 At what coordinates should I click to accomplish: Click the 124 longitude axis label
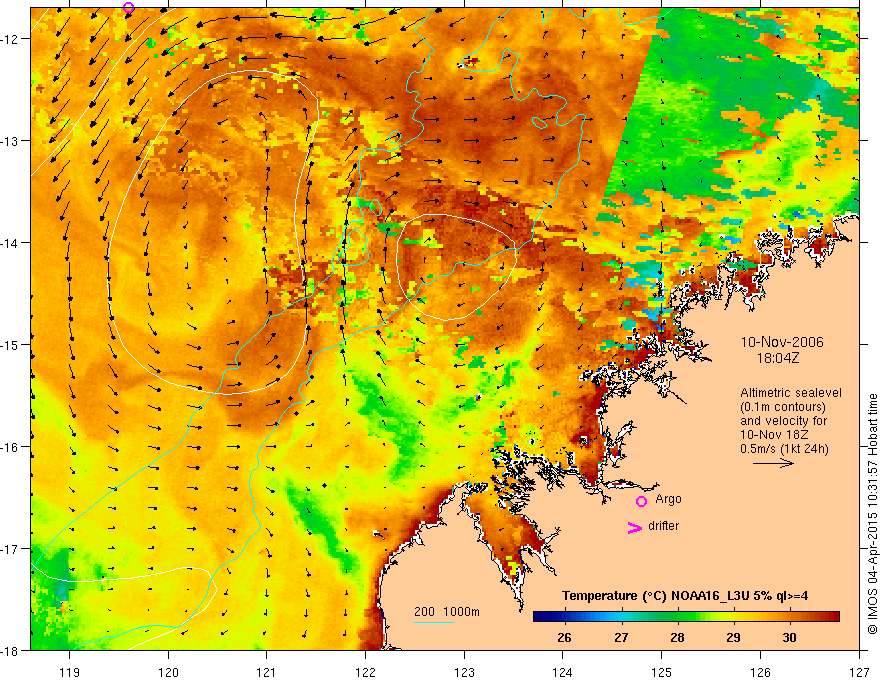pyautogui.click(x=563, y=672)
